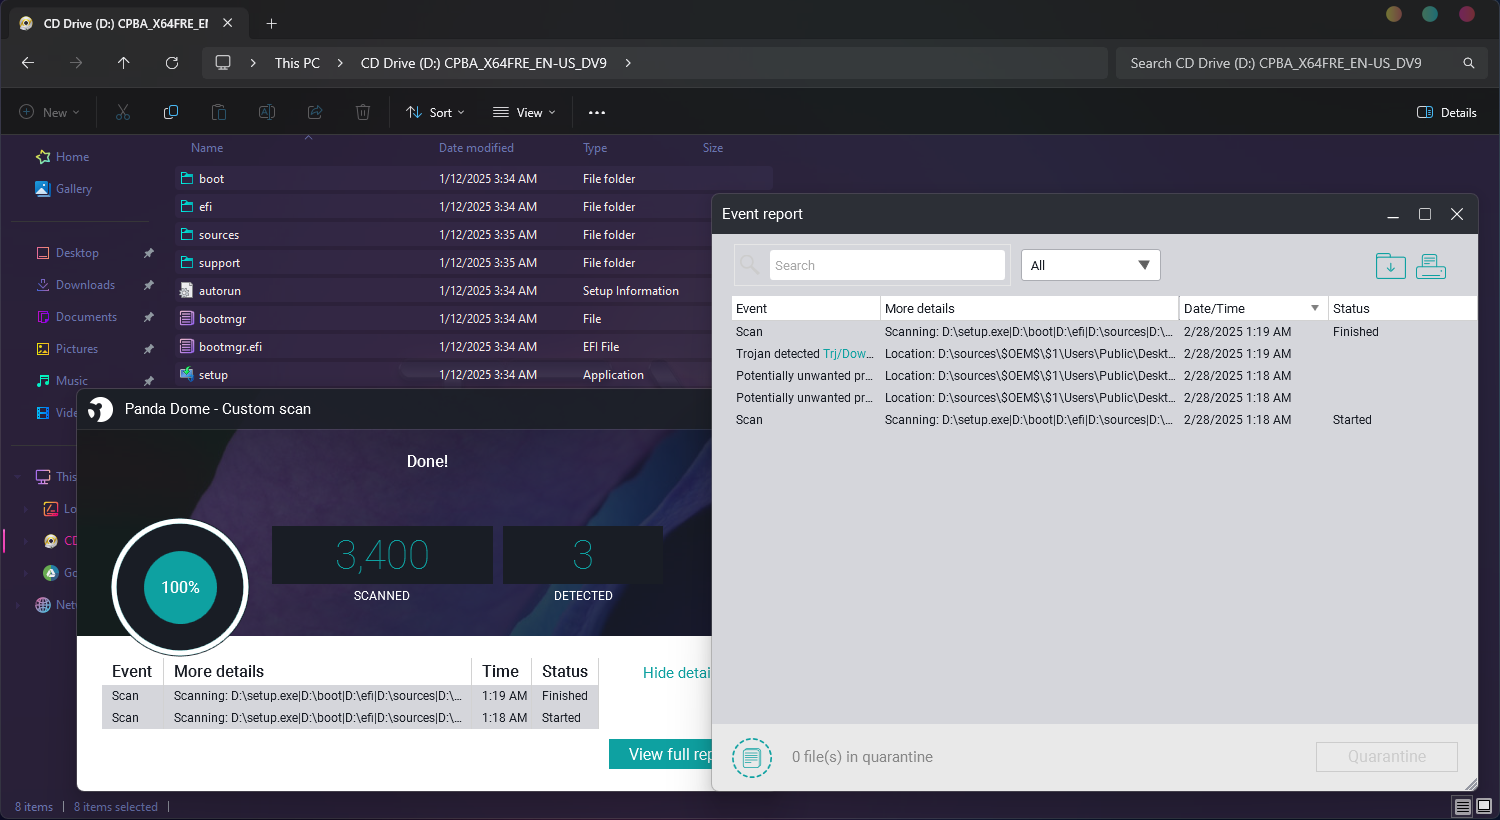Open the View dropdown menu
Screen dimensions: 1500x820
(524, 112)
